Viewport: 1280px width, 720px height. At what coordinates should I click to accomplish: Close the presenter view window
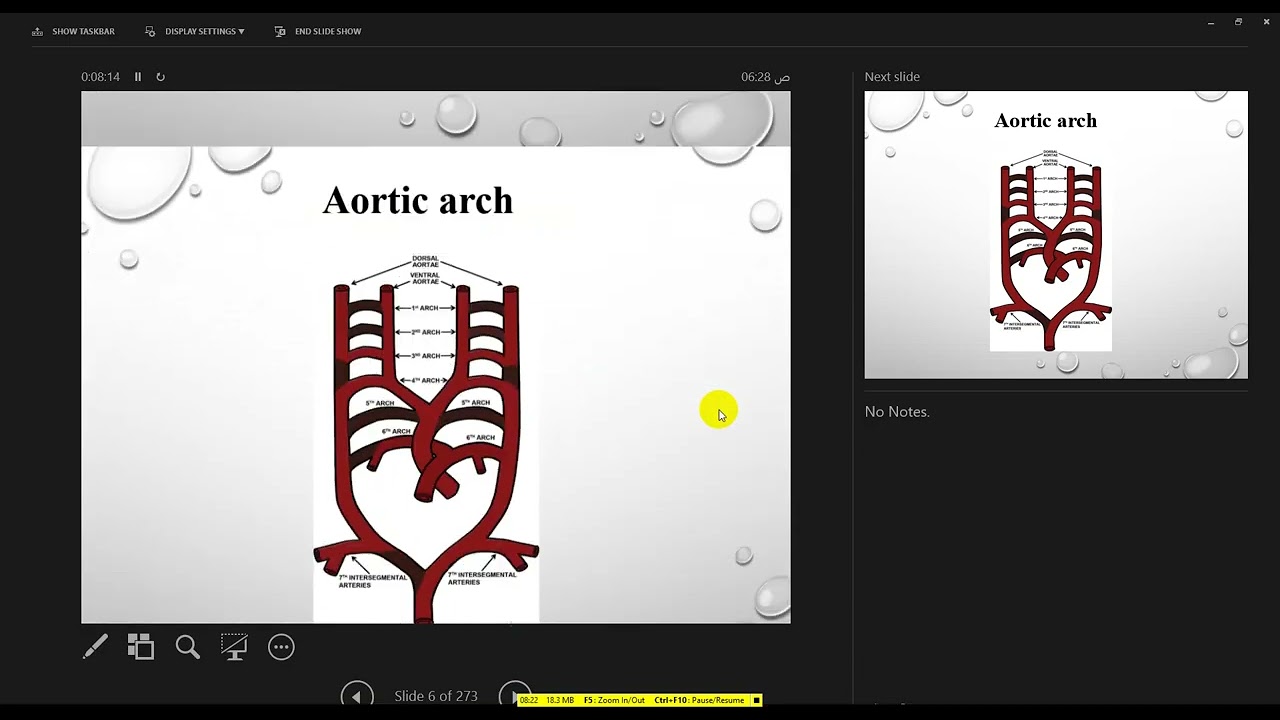[x=1266, y=22]
